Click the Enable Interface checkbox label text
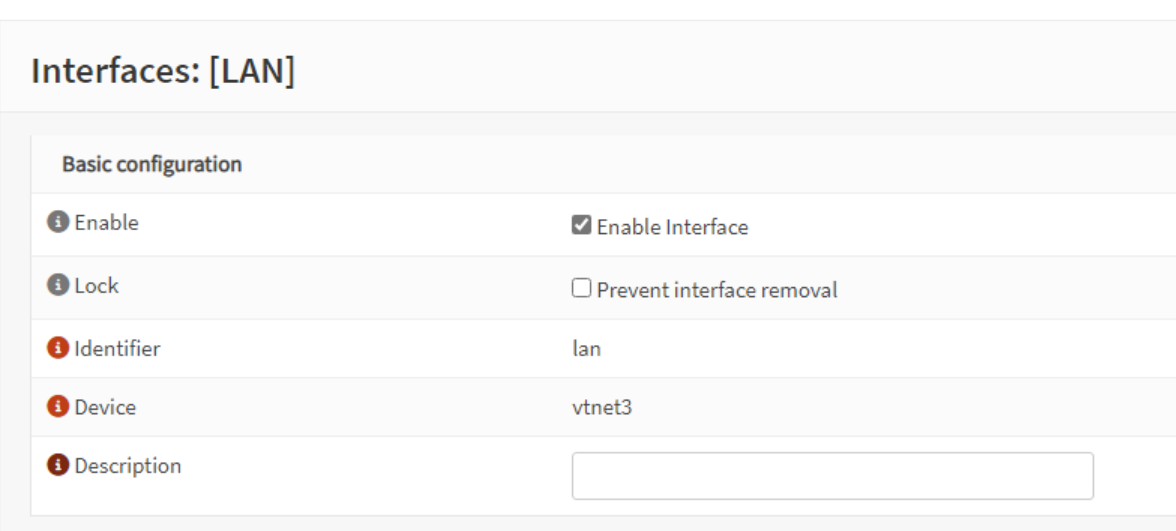 coord(672,227)
